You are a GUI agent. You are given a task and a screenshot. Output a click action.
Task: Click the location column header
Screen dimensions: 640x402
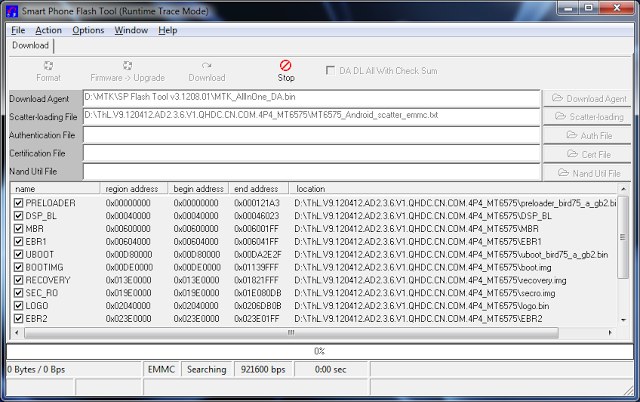pos(453,189)
